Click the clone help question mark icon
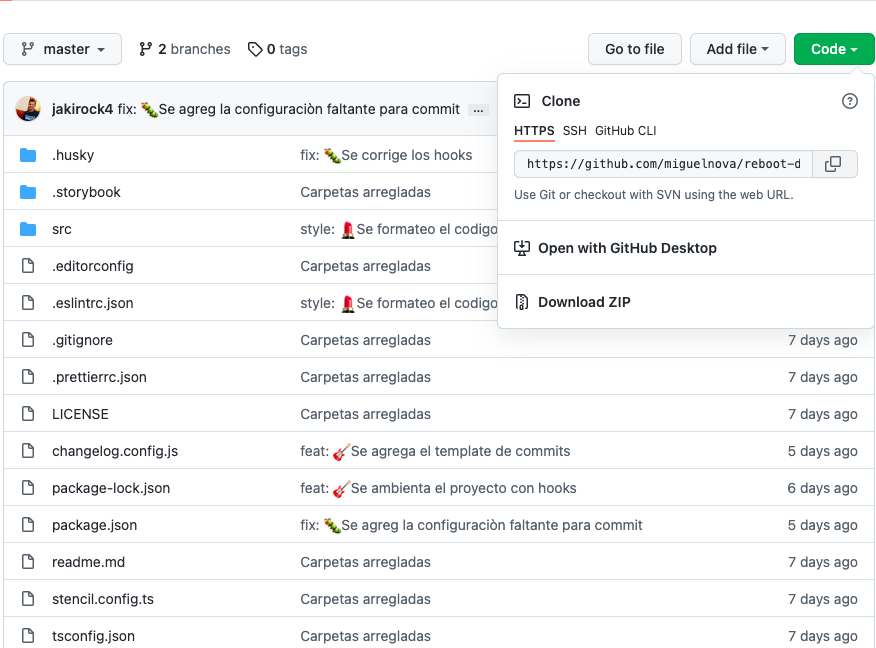The height and width of the screenshot is (648, 876). (x=850, y=101)
